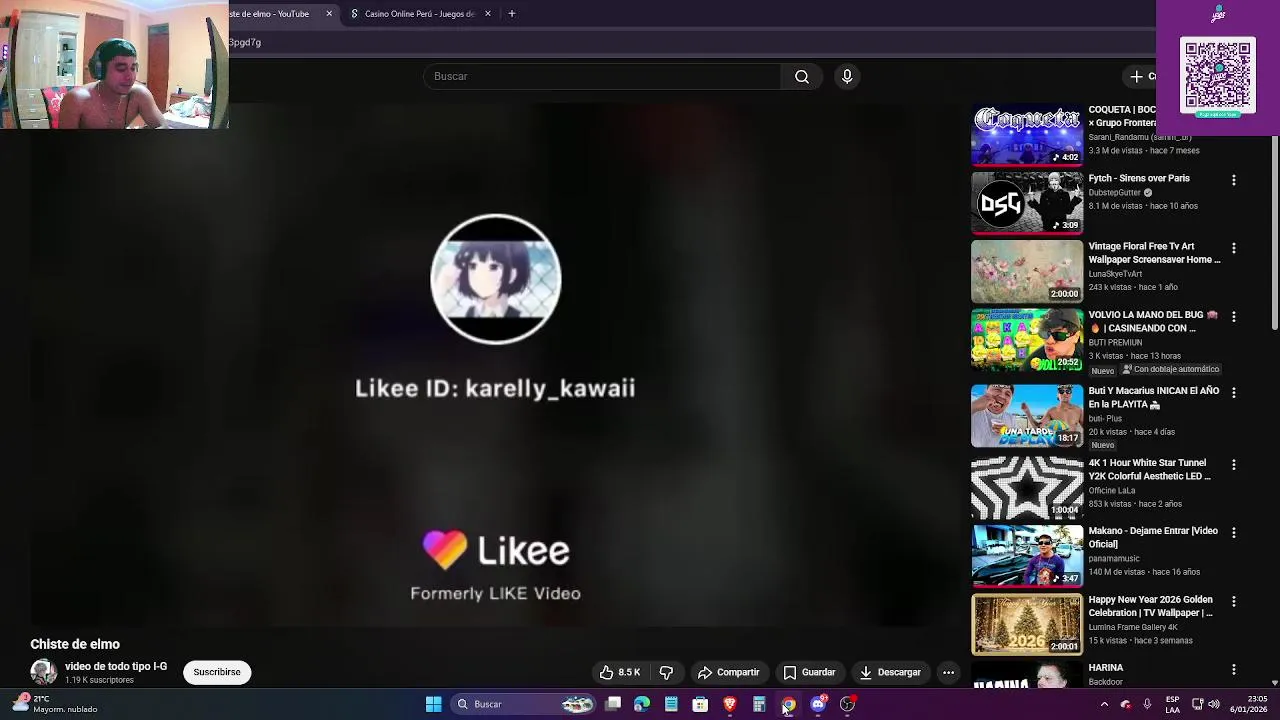Open Microsoft Store from the taskbar
Image resolution: width=1280 pixels, height=720 pixels.
[x=700, y=705]
